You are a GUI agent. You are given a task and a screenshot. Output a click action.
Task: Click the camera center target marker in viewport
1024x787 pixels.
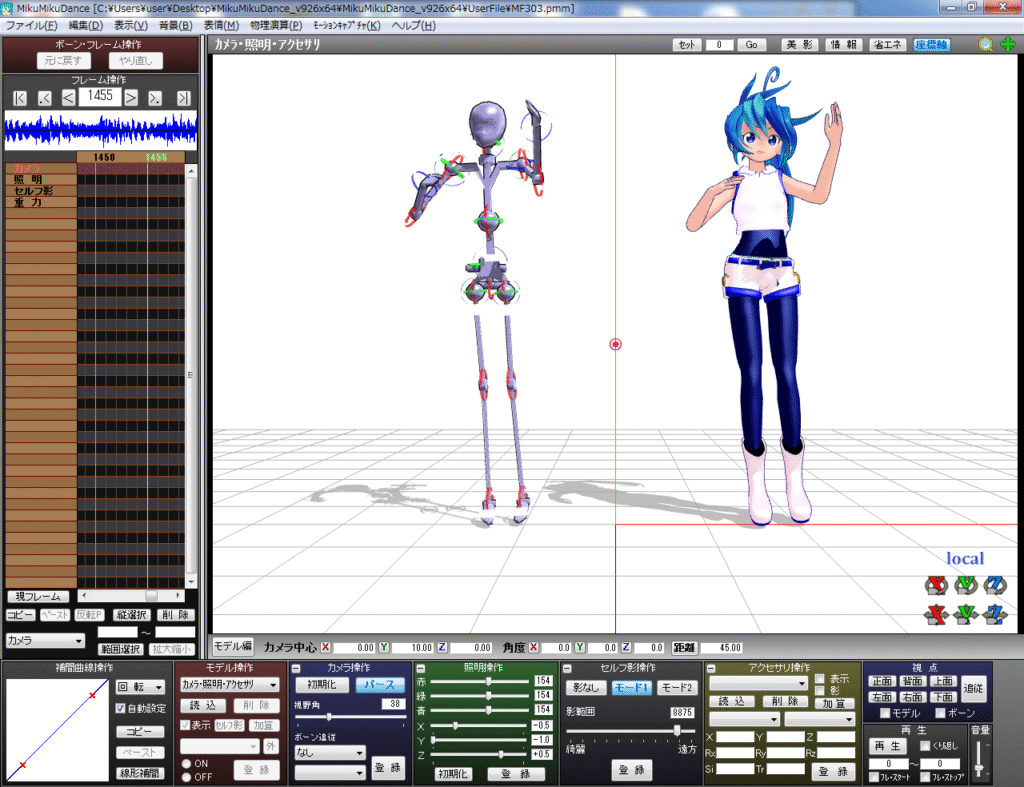point(615,344)
